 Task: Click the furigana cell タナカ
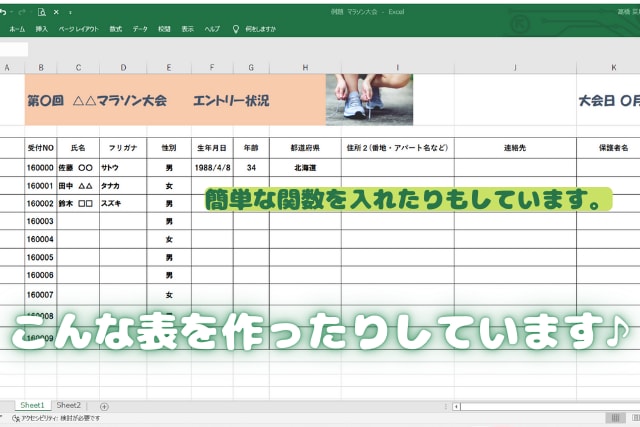(123, 186)
